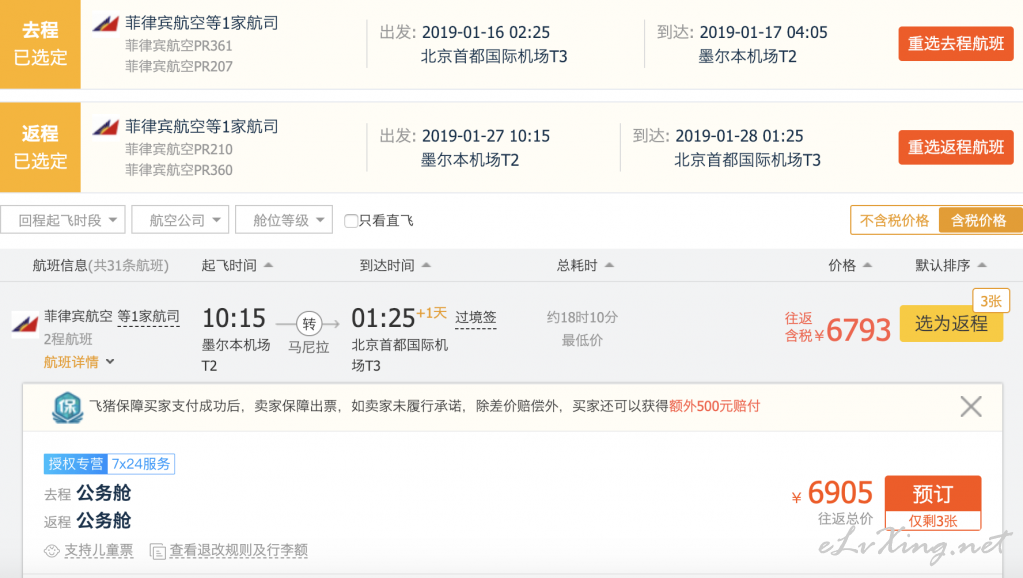Image resolution: width=1023 pixels, height=578 pixels.
Task: Sort flights by arrival time arrow
Action: pos(426,265)
